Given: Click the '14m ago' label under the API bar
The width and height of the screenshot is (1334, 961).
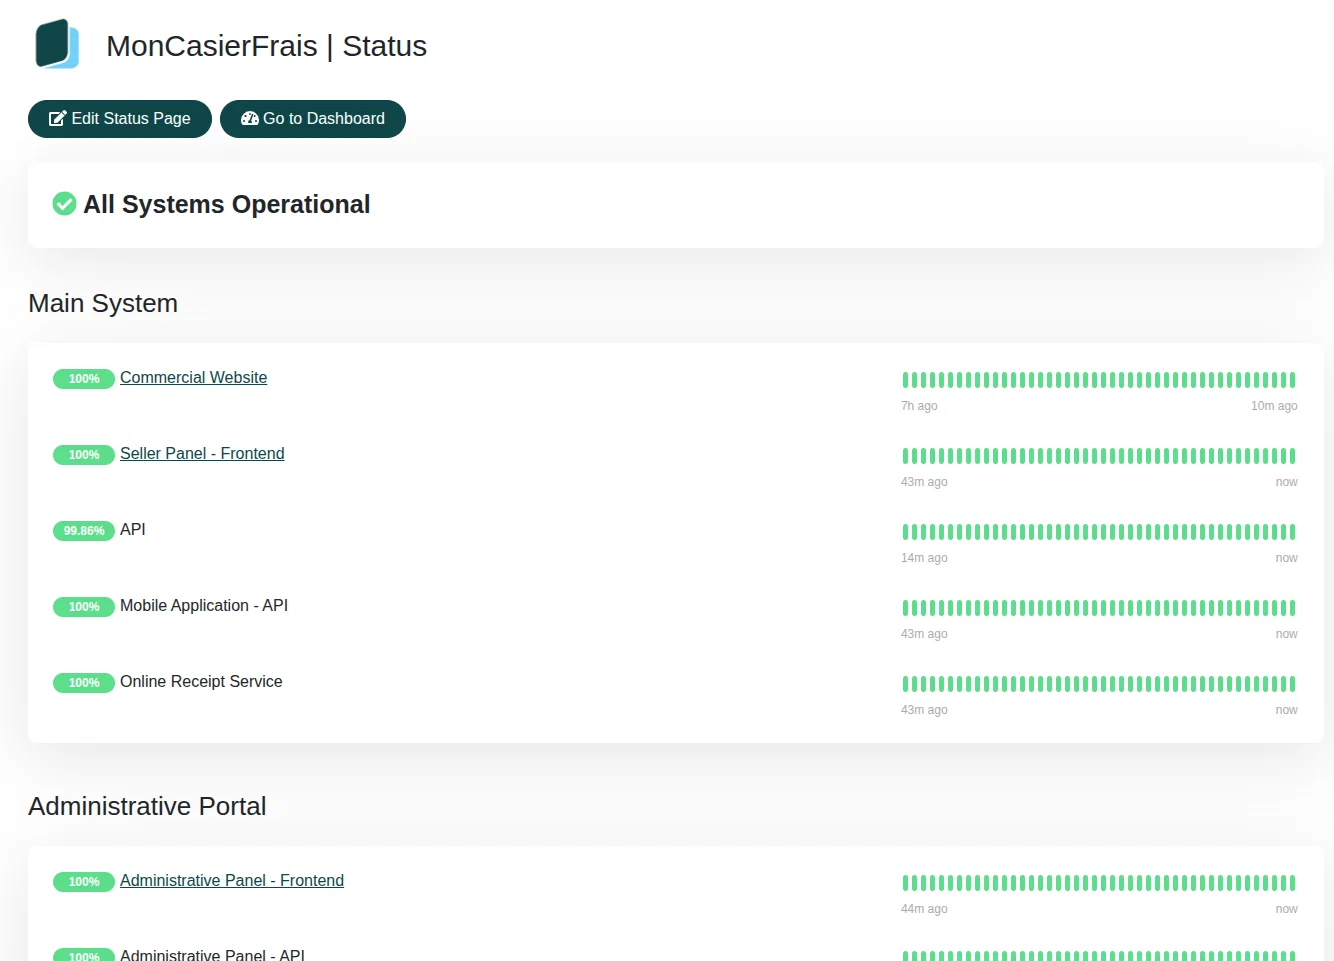Looking at the screenshot, I should pyautogui.click(x=924, y=558).
